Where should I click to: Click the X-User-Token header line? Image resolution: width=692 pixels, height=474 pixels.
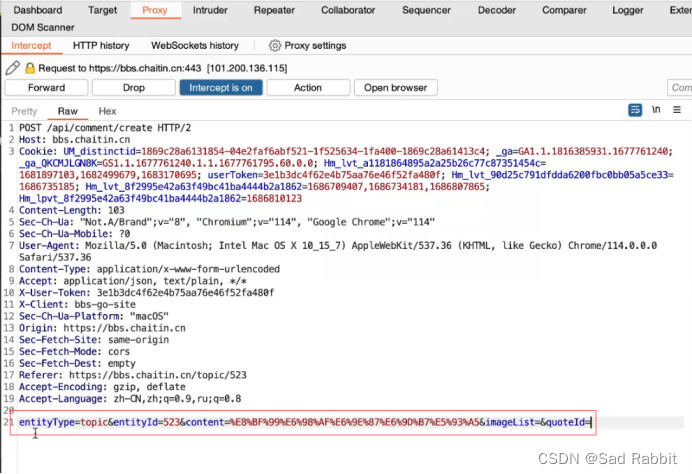click(147, 293)
